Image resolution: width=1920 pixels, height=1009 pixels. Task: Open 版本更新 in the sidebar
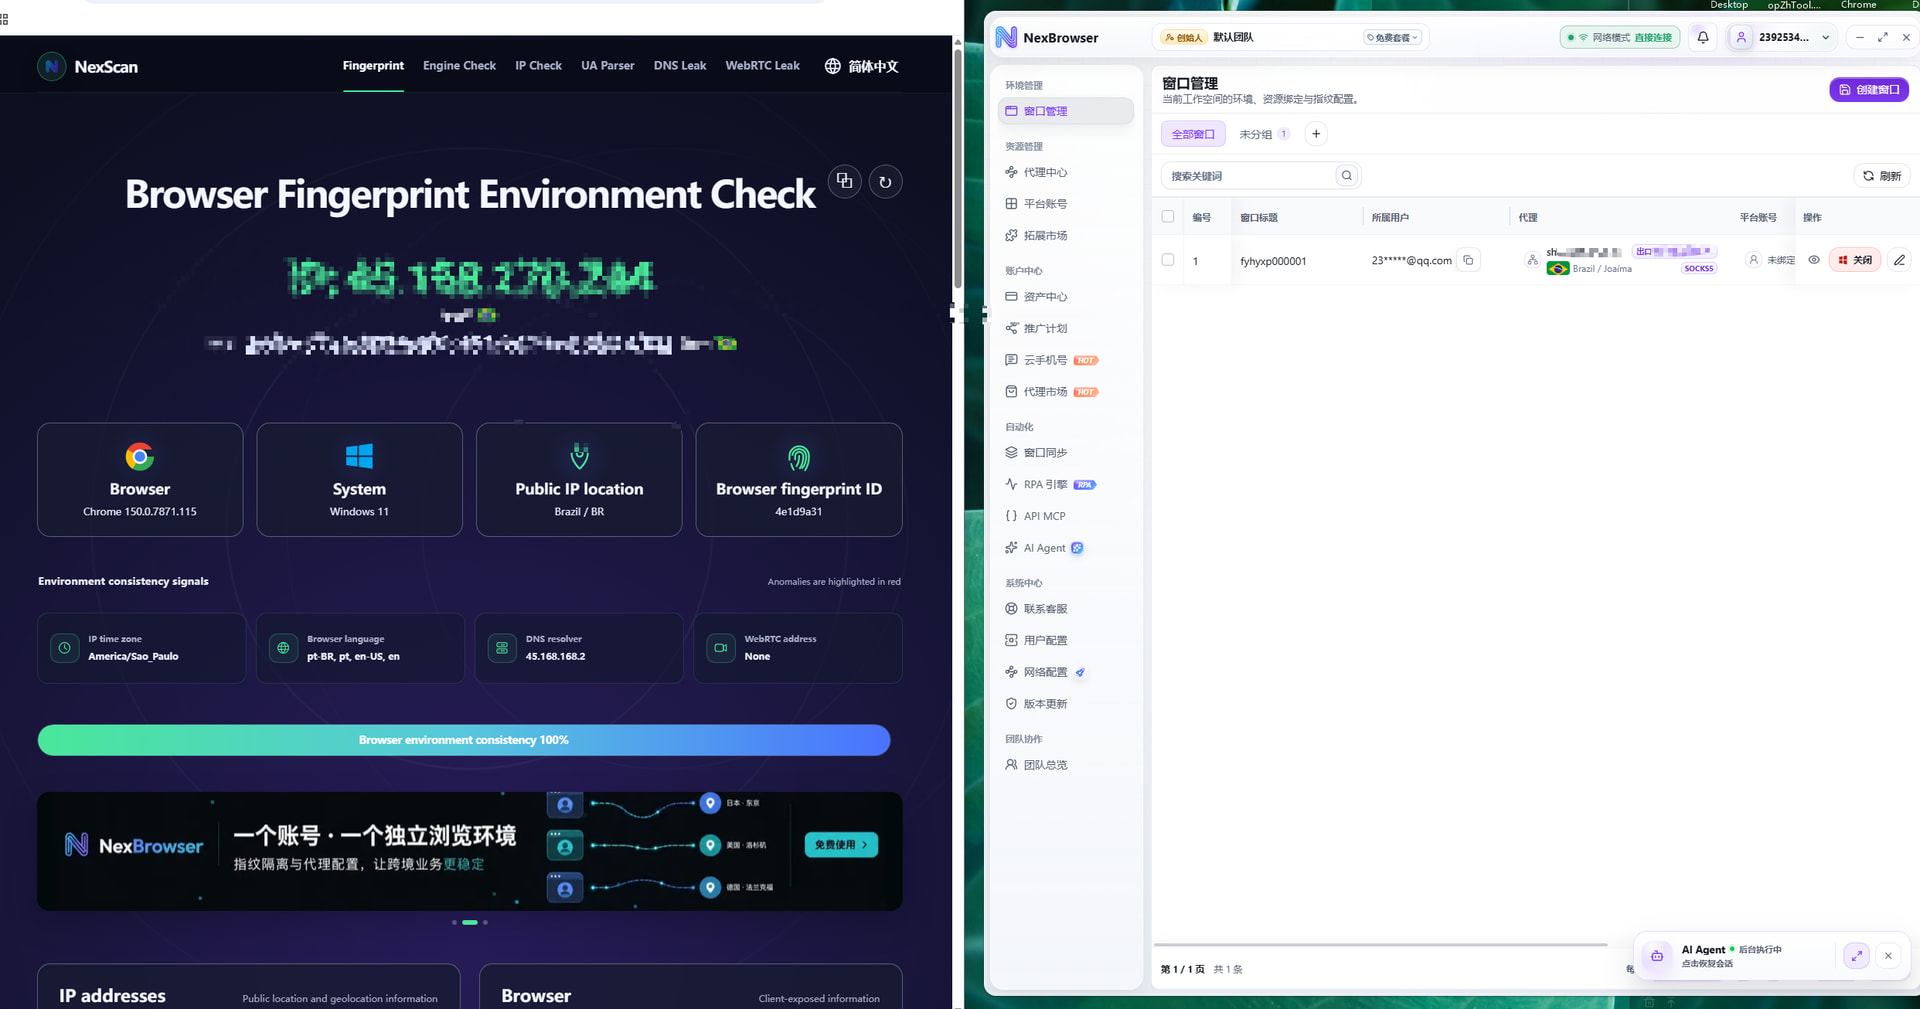tap(1066, 704)
